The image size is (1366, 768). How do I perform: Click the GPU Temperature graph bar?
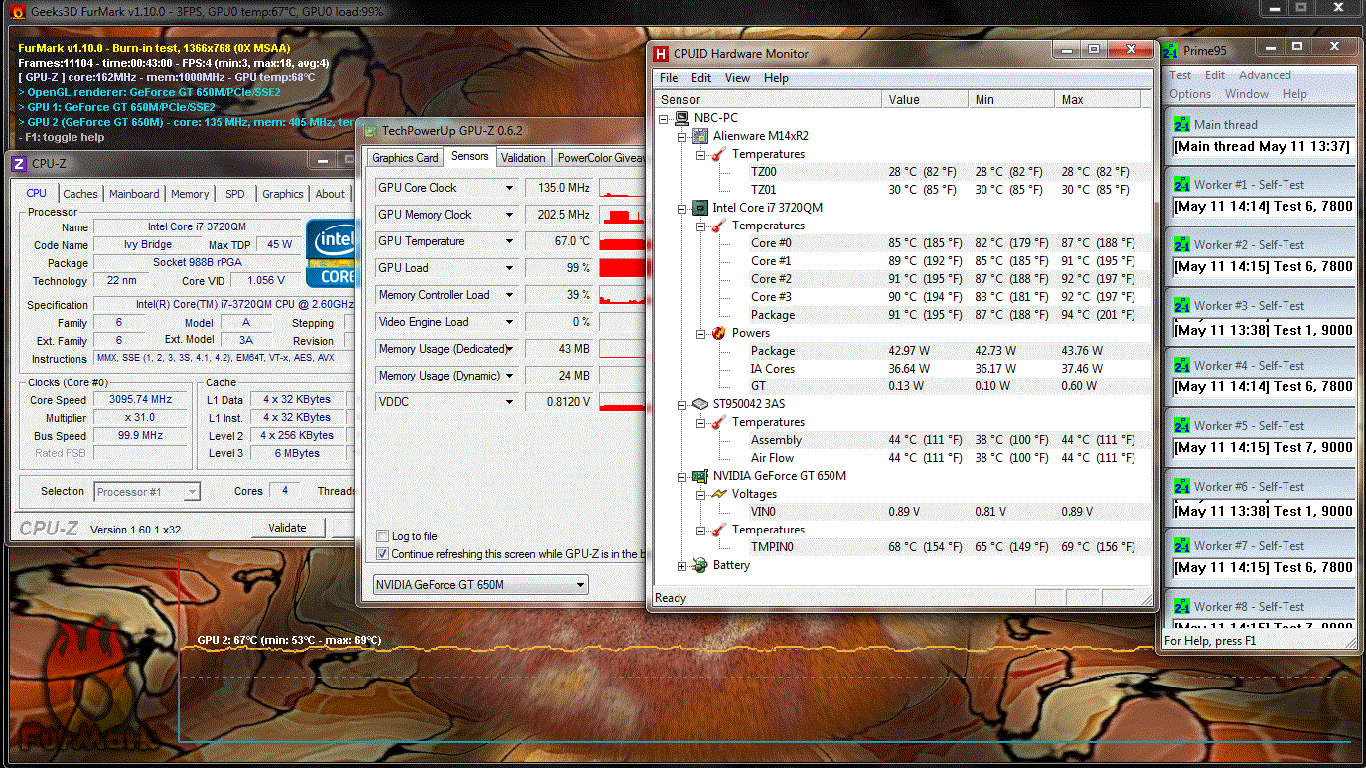621,241
